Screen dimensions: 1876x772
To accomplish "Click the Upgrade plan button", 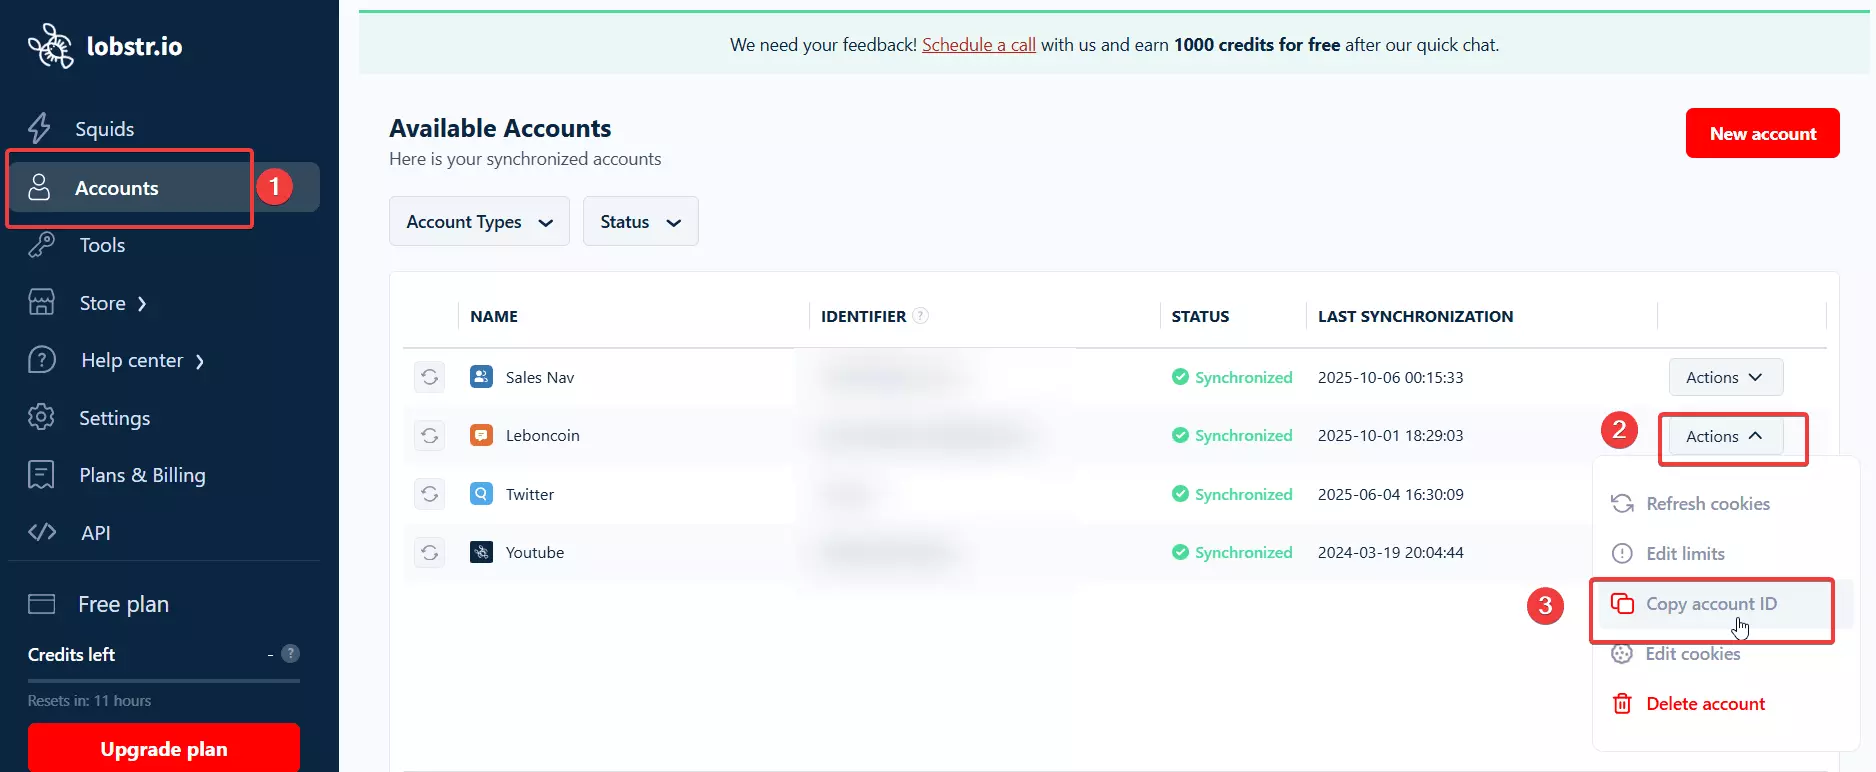I will pos(164,749).
